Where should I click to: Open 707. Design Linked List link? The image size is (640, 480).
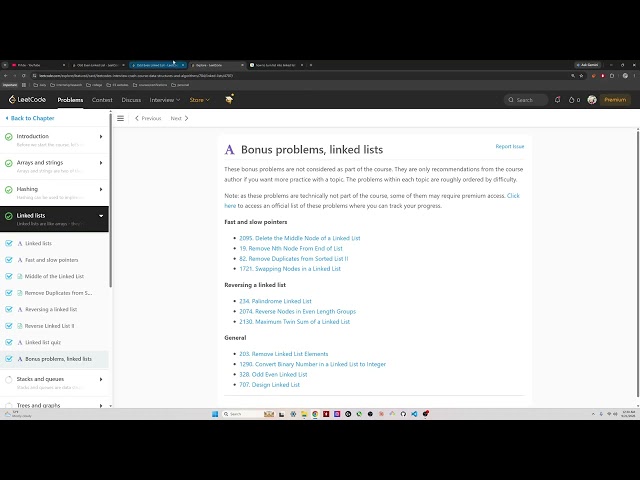[269, 385]
